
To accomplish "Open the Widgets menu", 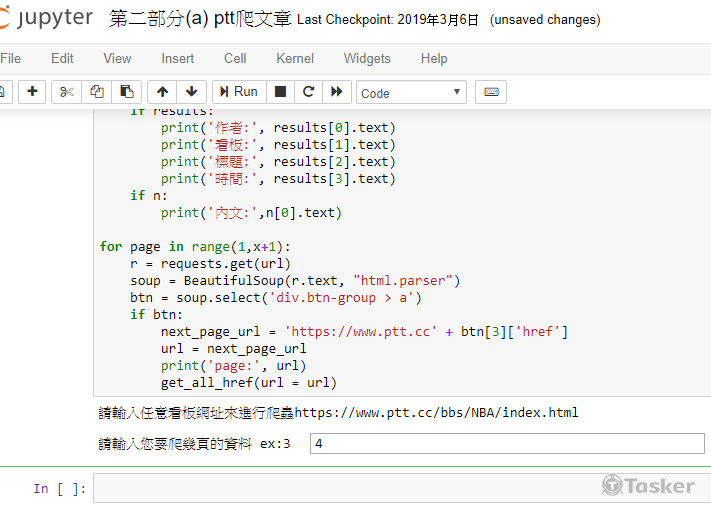I will pyautogui.click(x=366, y=58).
